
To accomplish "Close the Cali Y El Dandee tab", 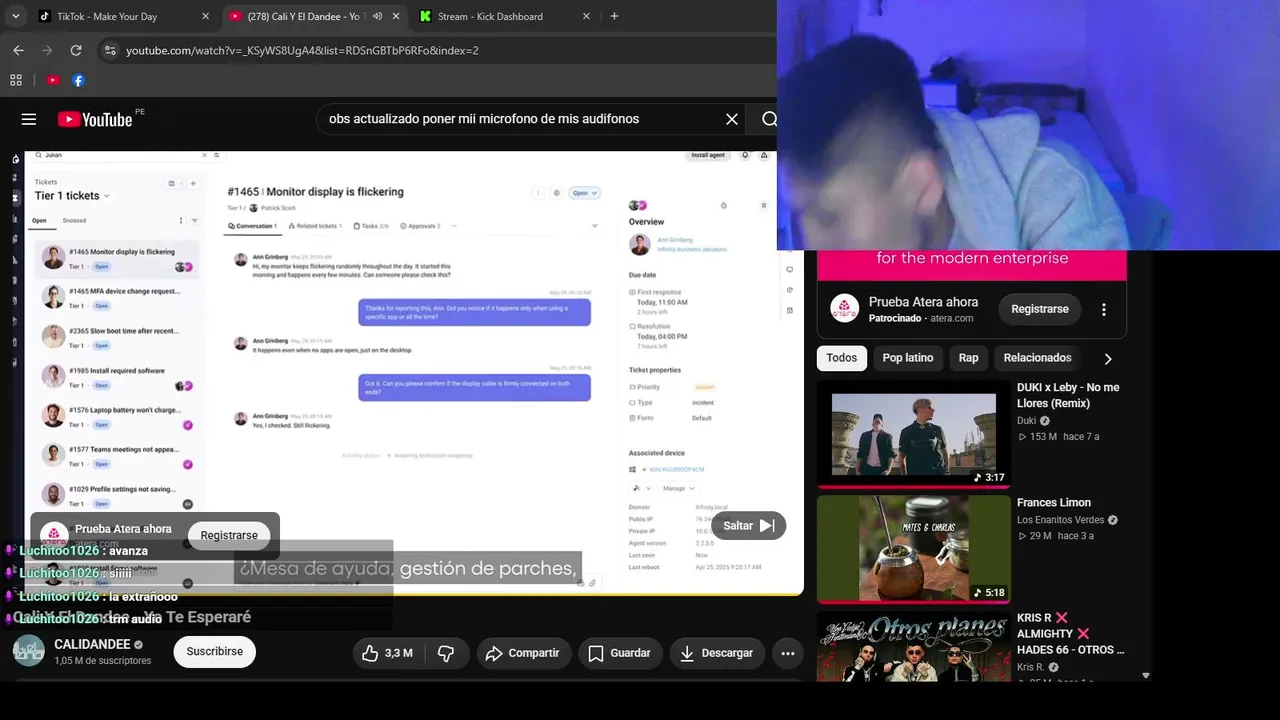I will (396, 16).
